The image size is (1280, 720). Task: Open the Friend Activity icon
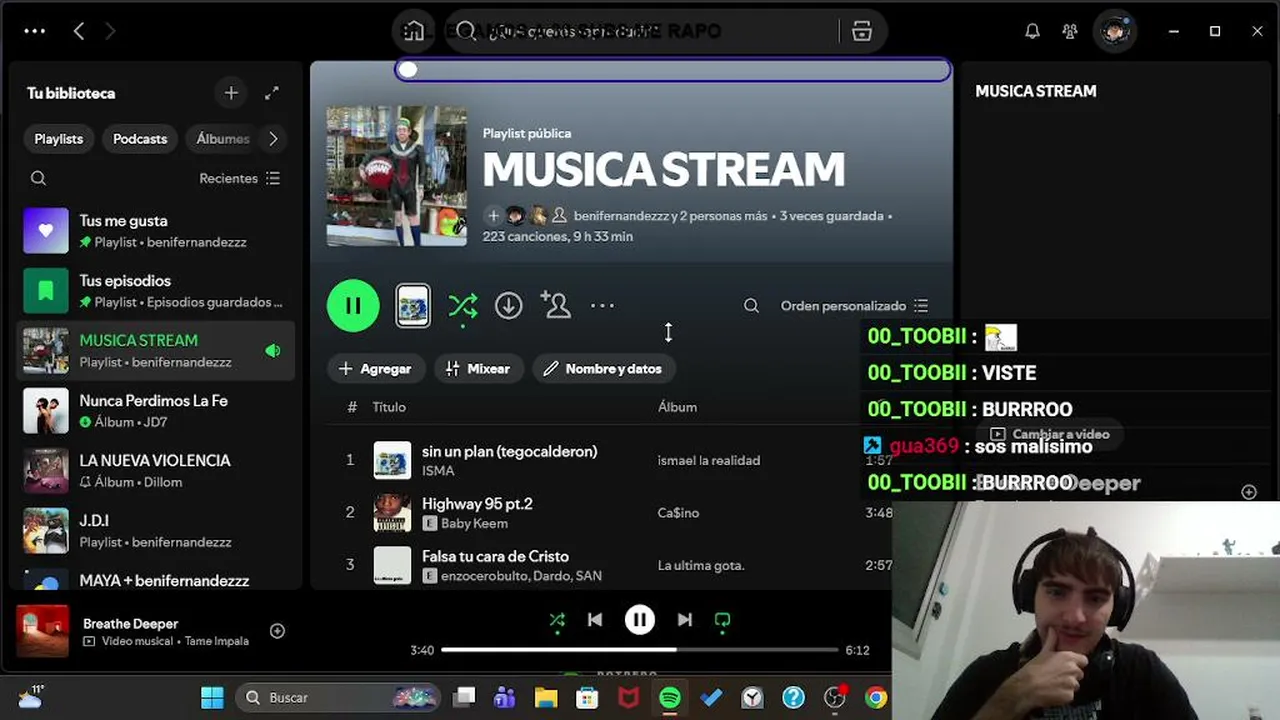(x=1070, y=31)
